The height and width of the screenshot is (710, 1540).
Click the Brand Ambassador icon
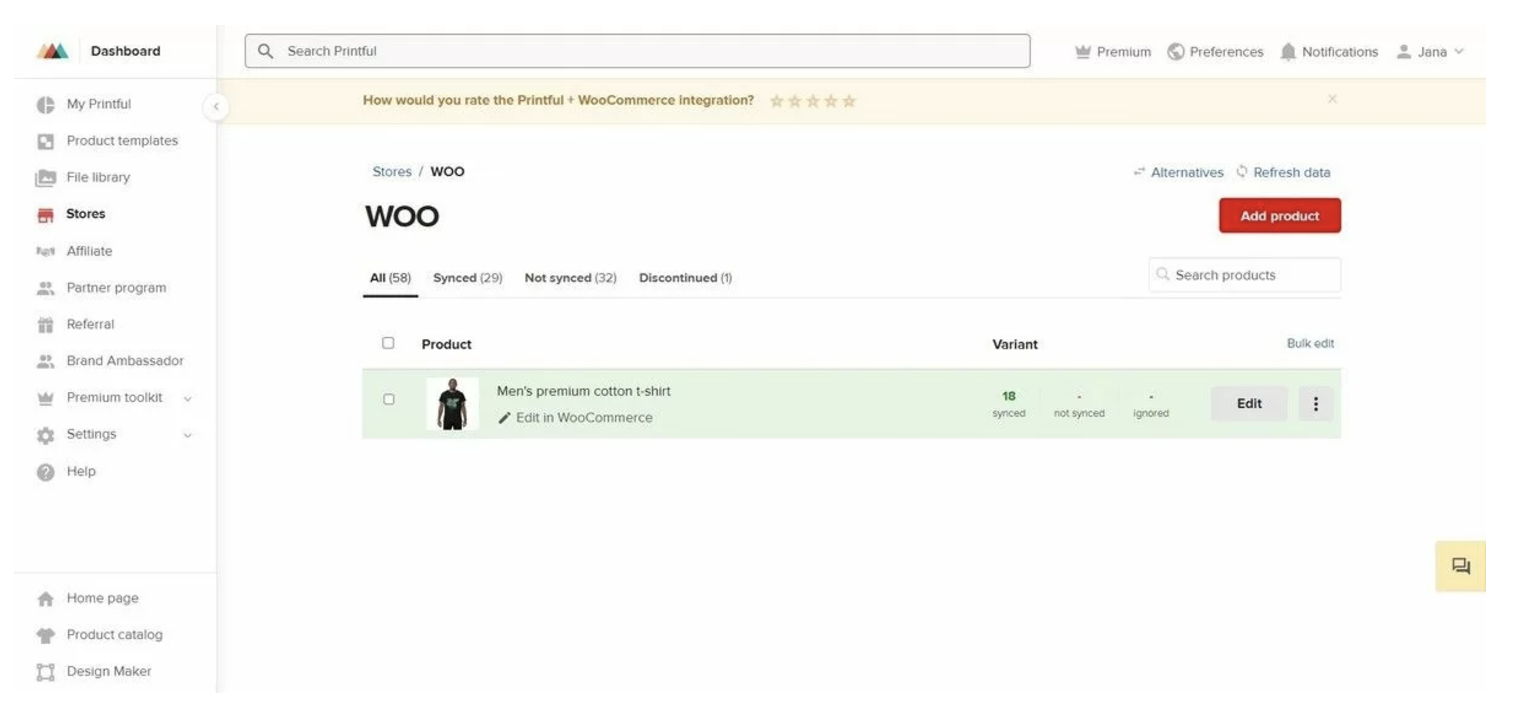[x=45, y=361]
